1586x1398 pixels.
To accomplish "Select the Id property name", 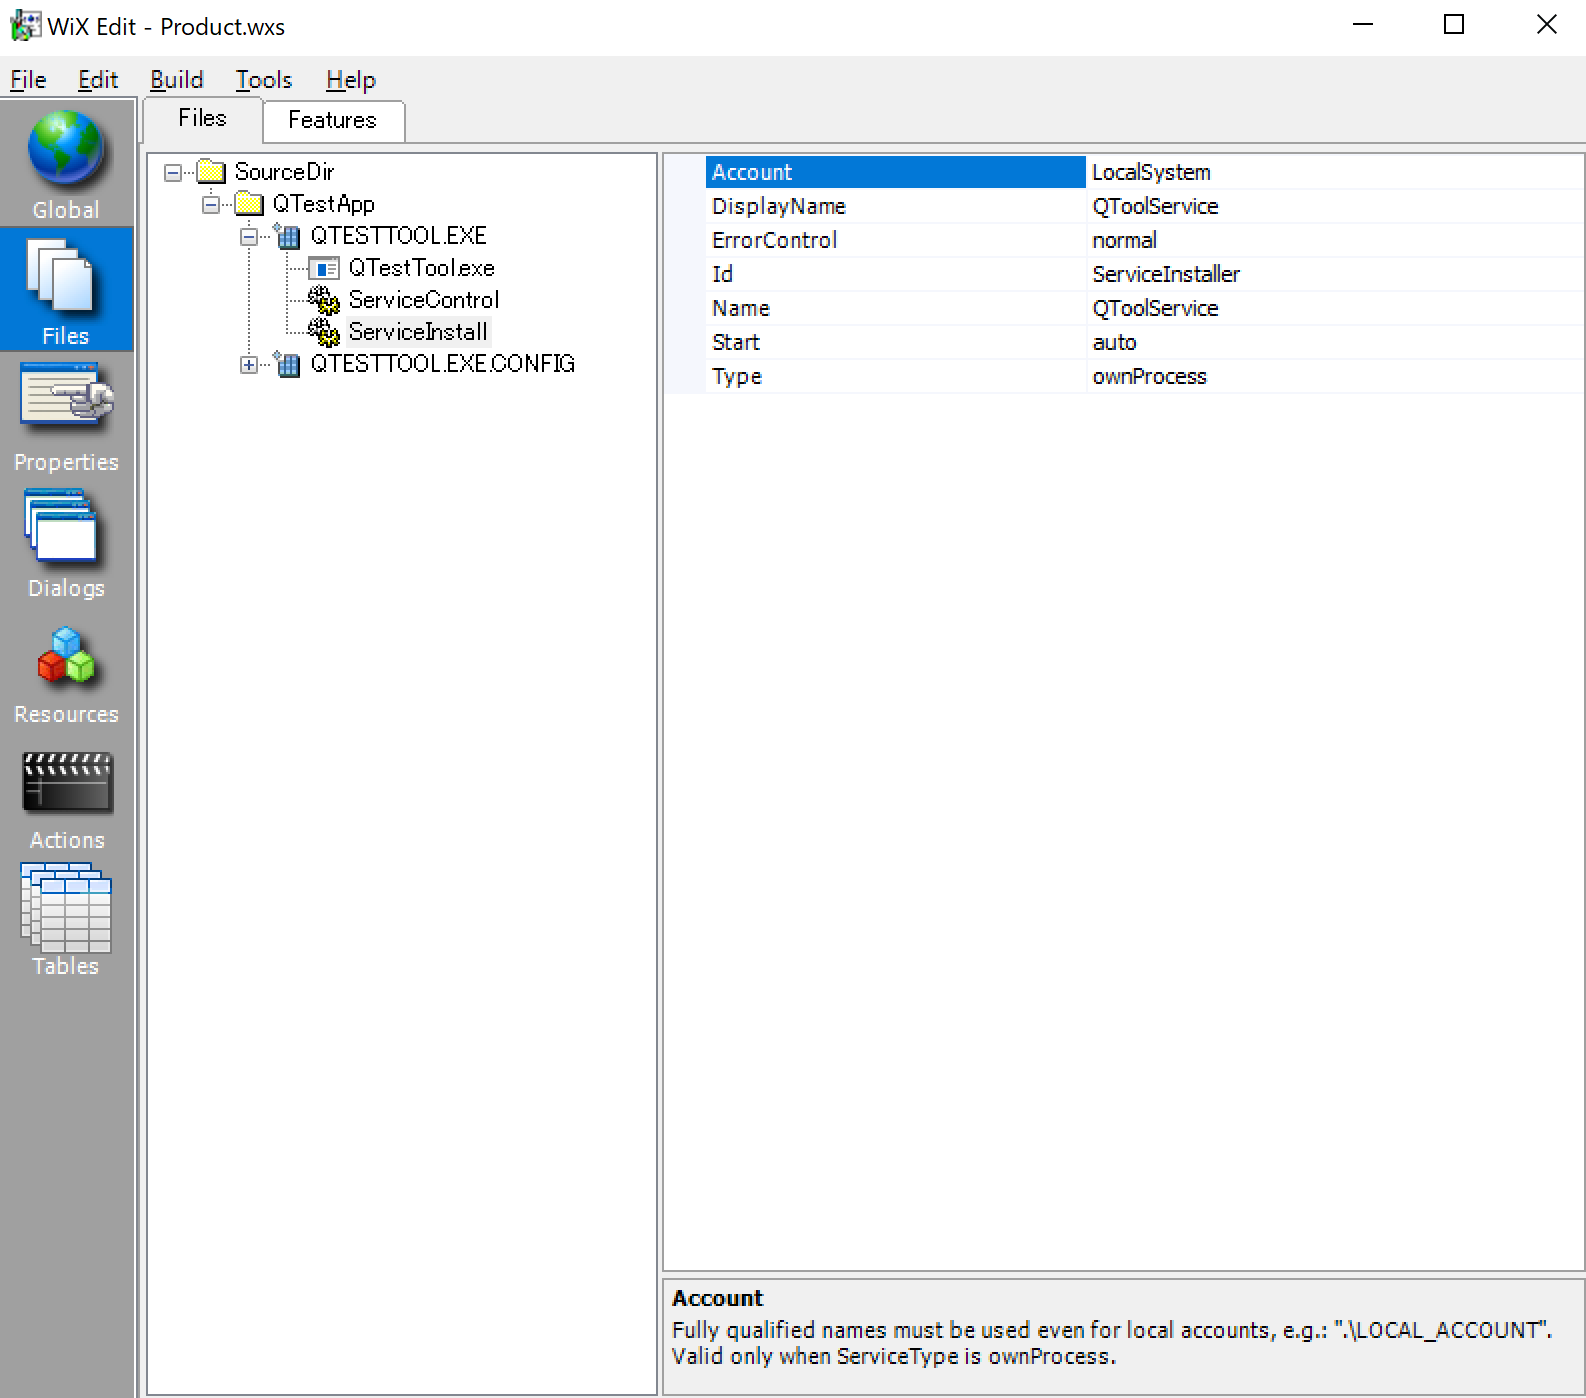I will click(722, 274).
